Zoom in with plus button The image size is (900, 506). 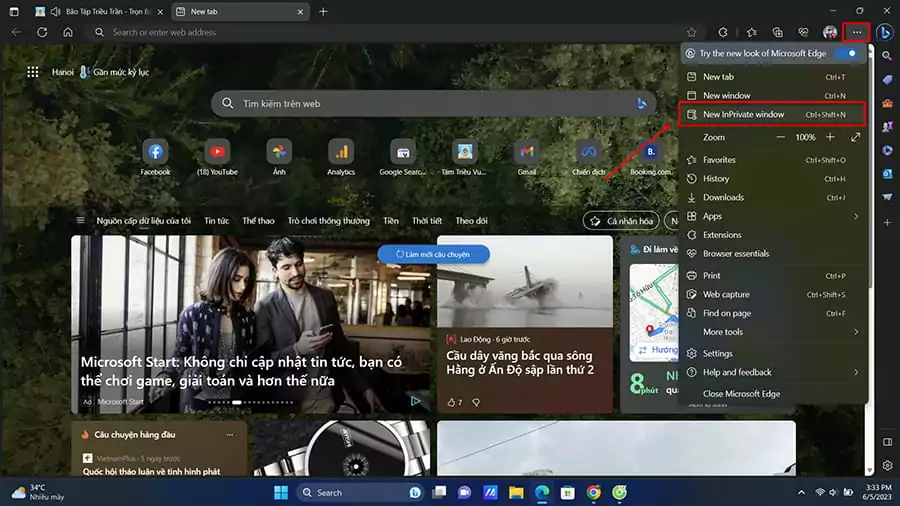(830, 137)
